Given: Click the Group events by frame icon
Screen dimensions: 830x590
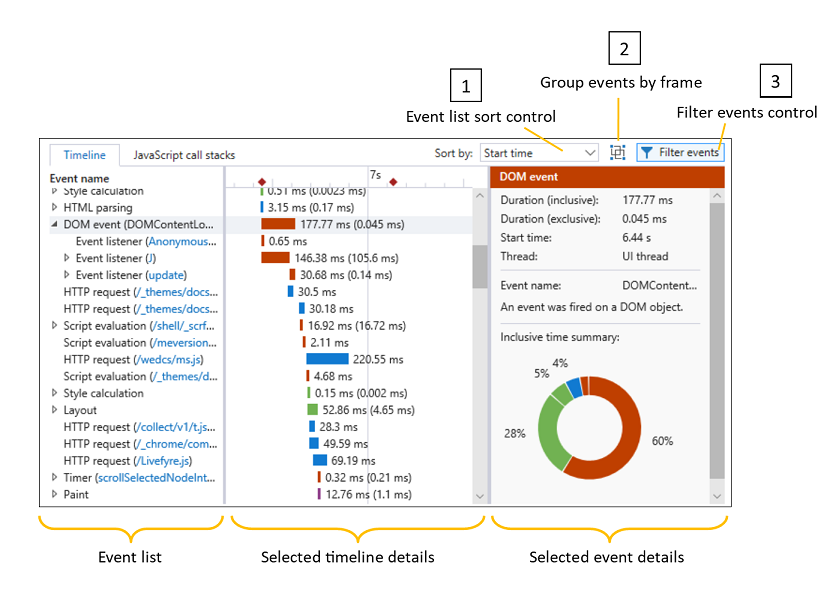Looking at the screenshot, I should click(x=617, y=152).
